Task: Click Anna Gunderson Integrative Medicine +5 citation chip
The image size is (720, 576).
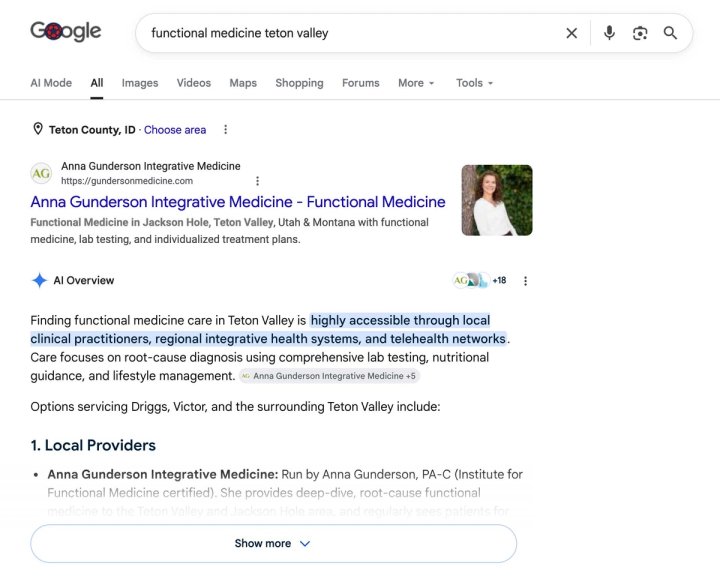Action: [x=329, y=376]
